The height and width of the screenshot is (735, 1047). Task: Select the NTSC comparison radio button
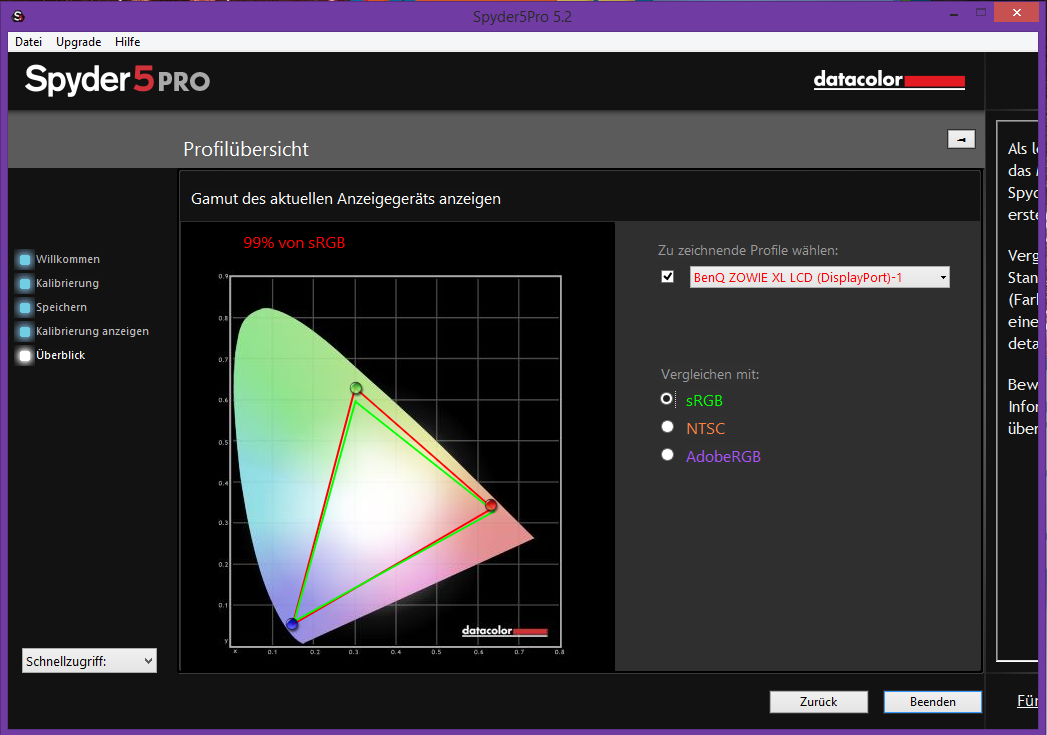tap(667, 427)
